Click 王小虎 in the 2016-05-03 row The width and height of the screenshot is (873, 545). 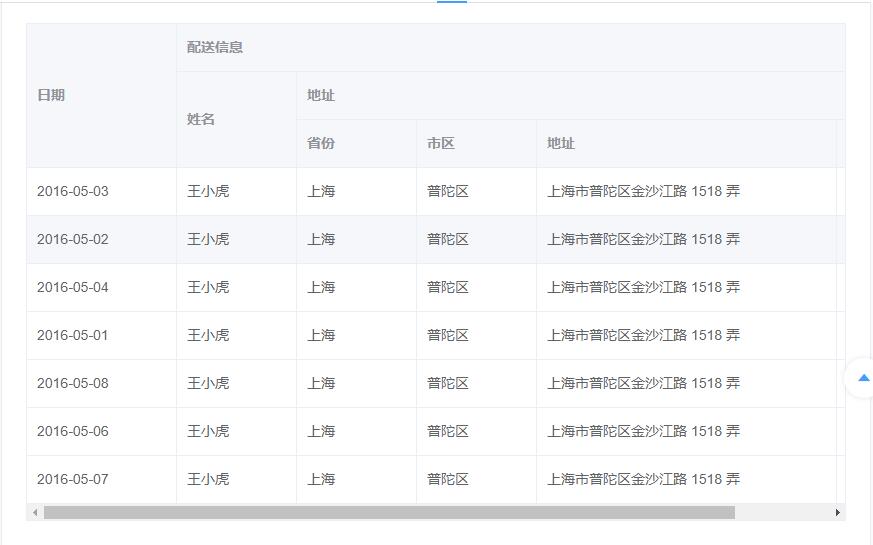point(208,192)
